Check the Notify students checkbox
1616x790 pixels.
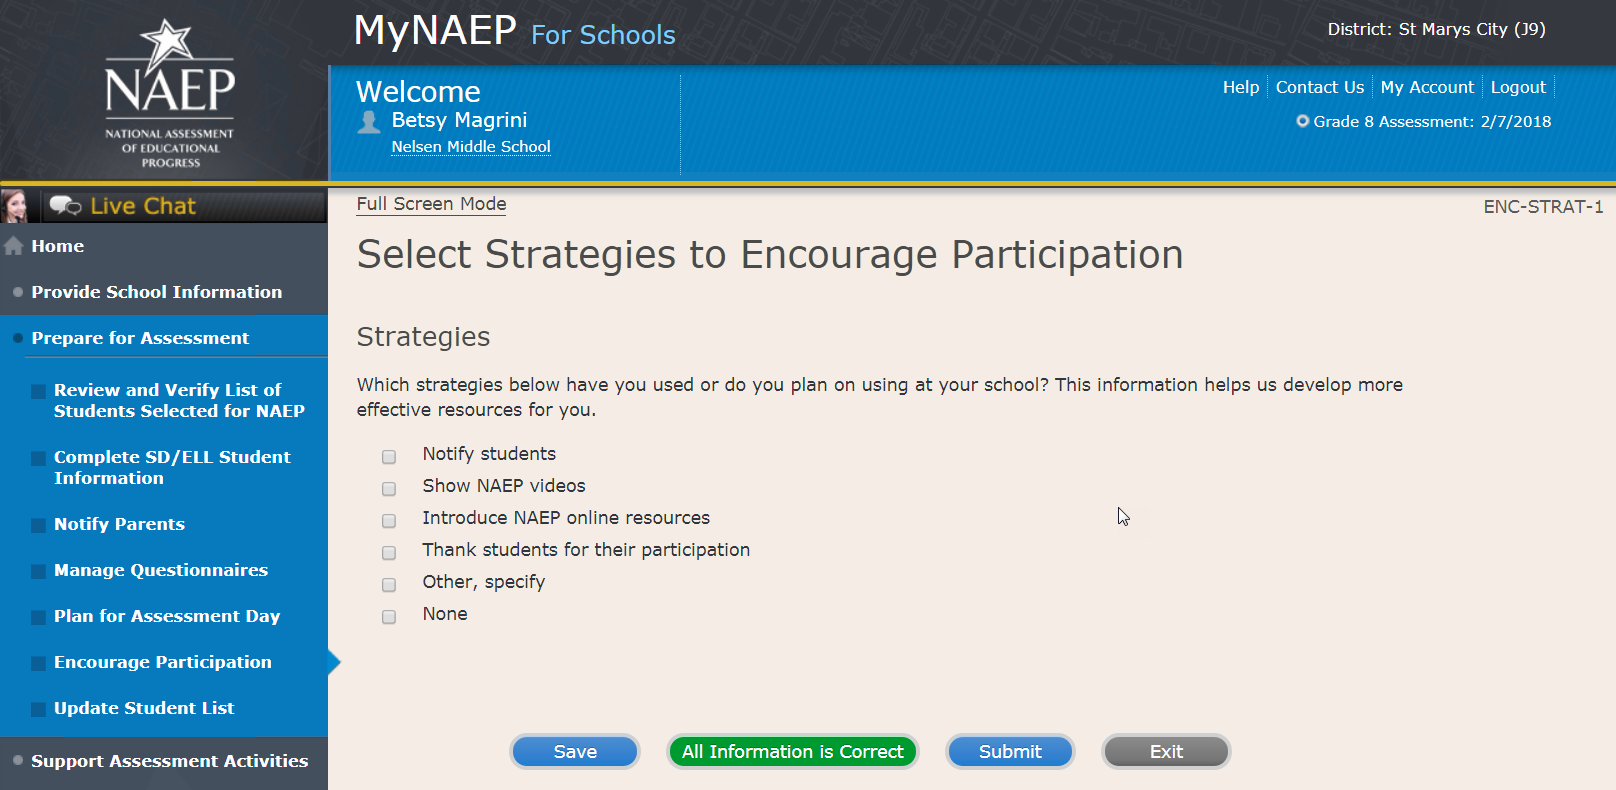pos(389,457)
